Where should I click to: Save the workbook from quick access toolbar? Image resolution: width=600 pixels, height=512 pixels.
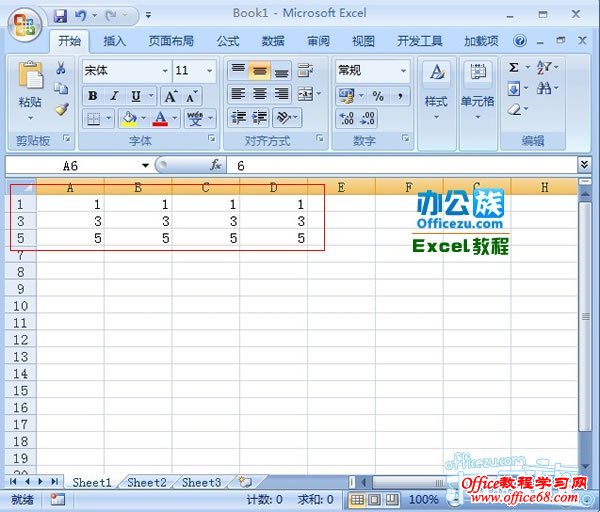point(60,16)
